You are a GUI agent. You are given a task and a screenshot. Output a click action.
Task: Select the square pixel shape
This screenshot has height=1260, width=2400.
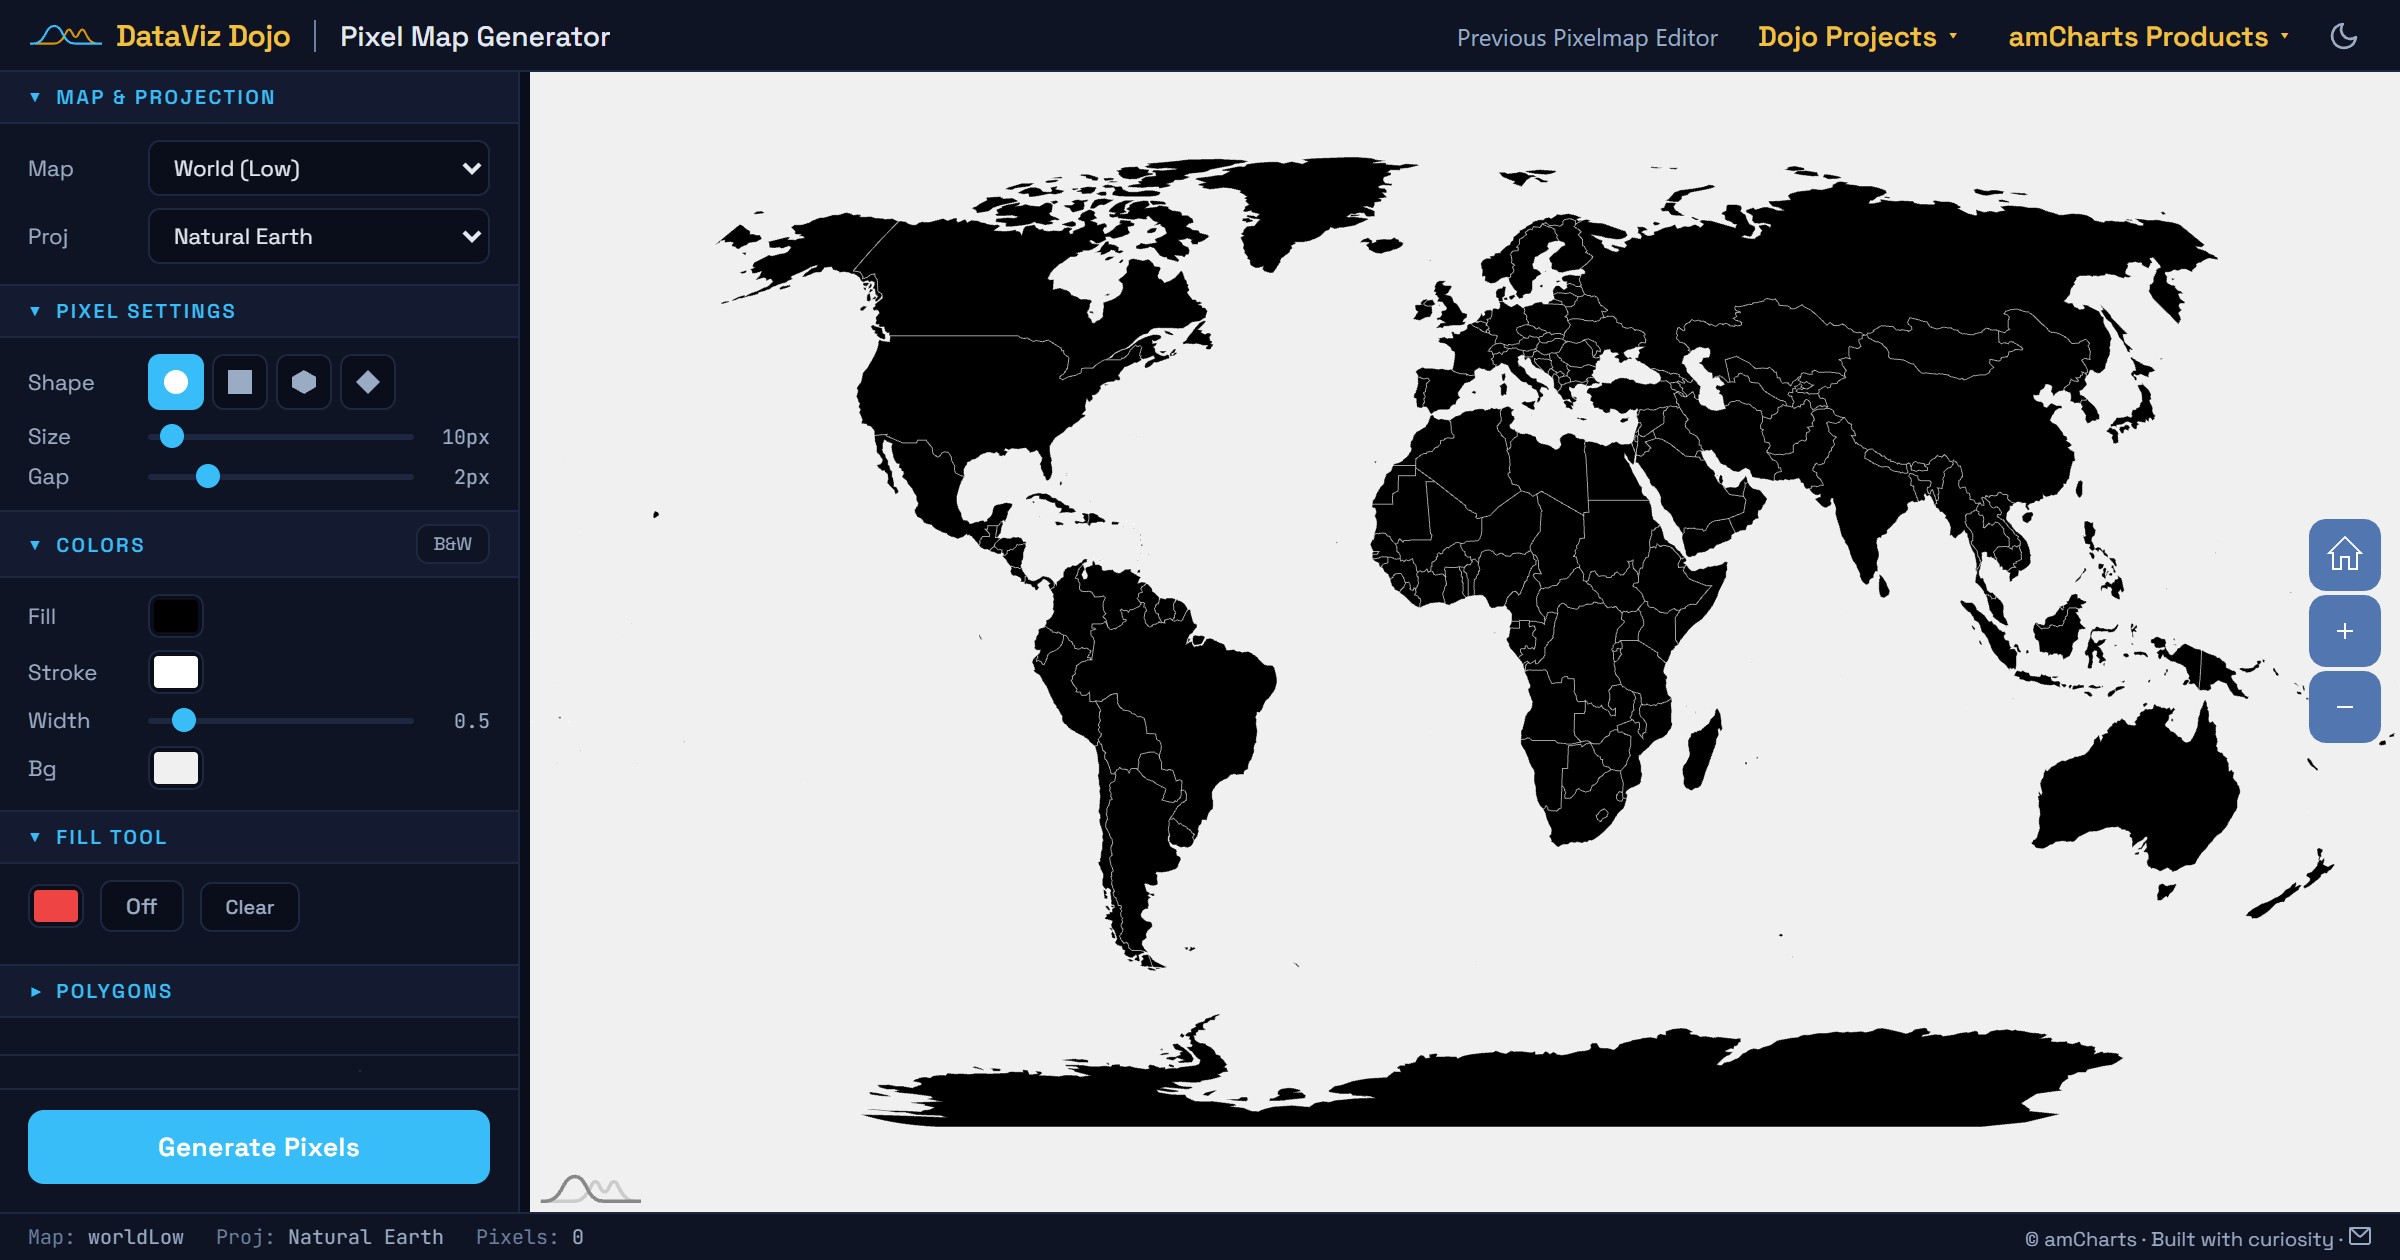click(240, 382)
